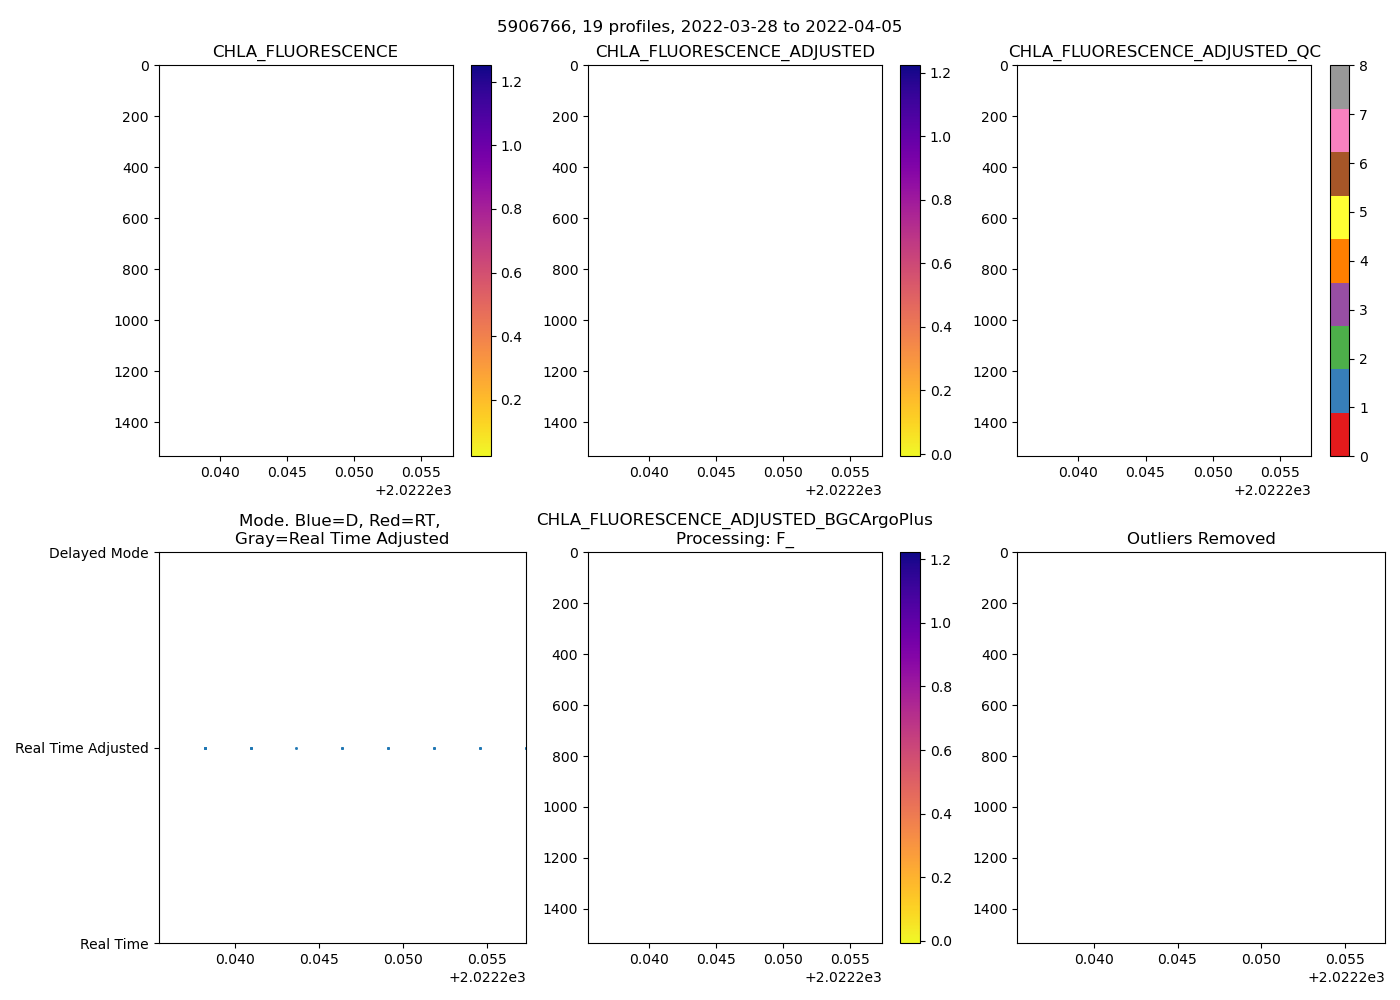Image resolution: width=1400 pixels, height=1000 pixels.
Task: Click the gray segment of QC colorbar
Action: [1339, 87]
